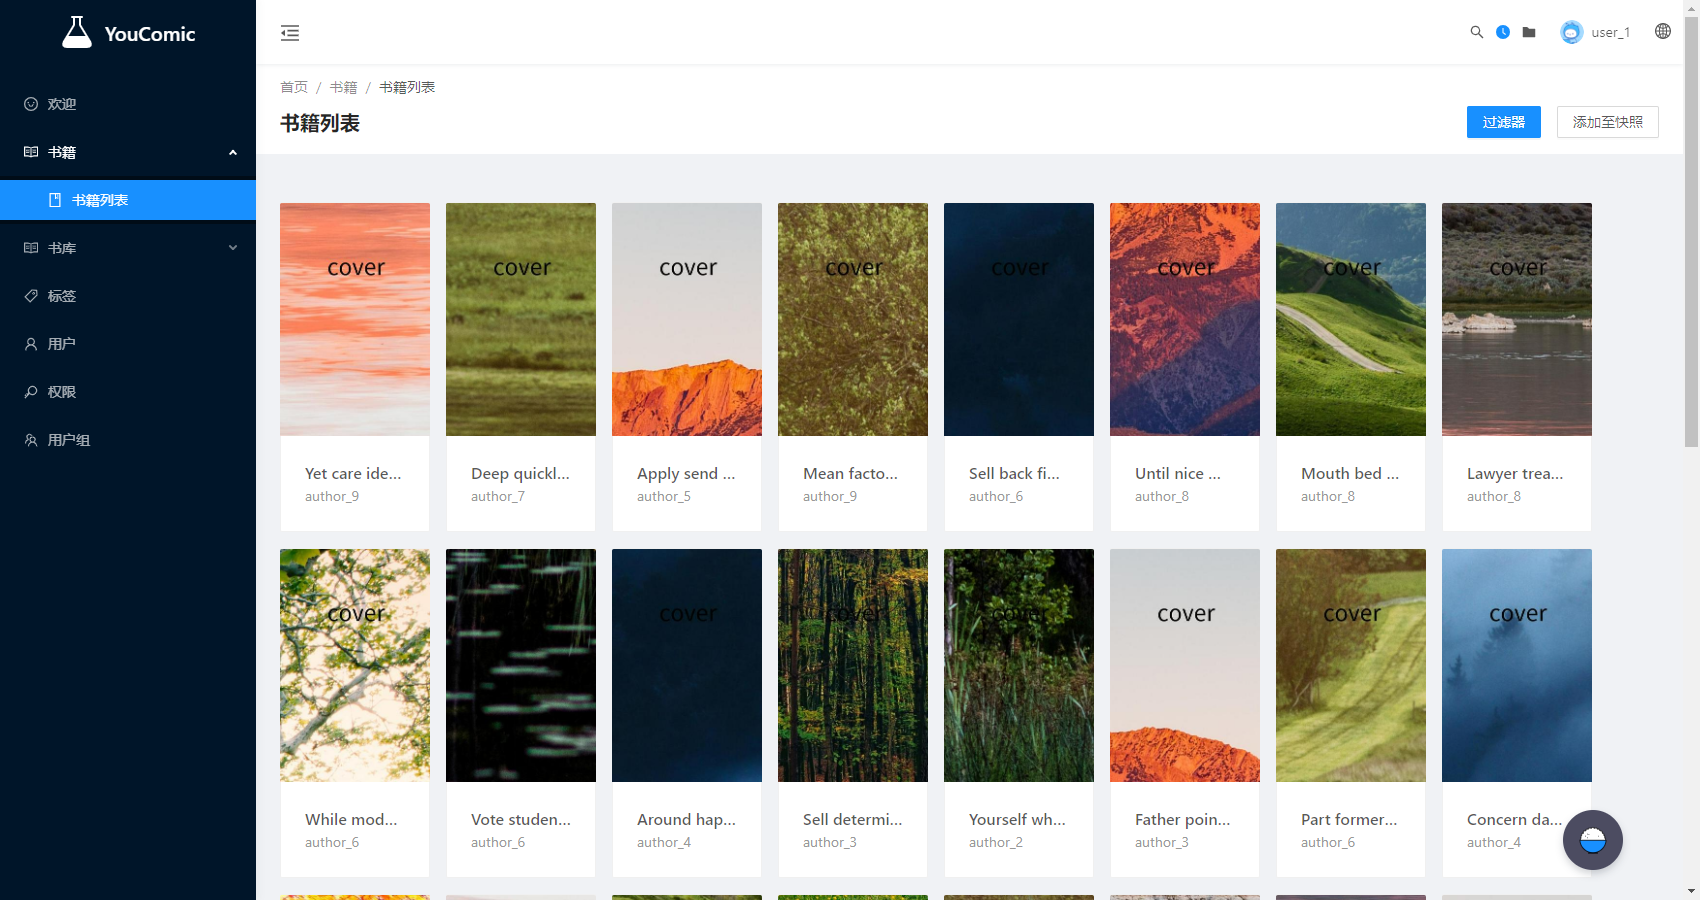Click the title 'Mouth bed ...'
1700x900 pixels.
point(1350,473)
